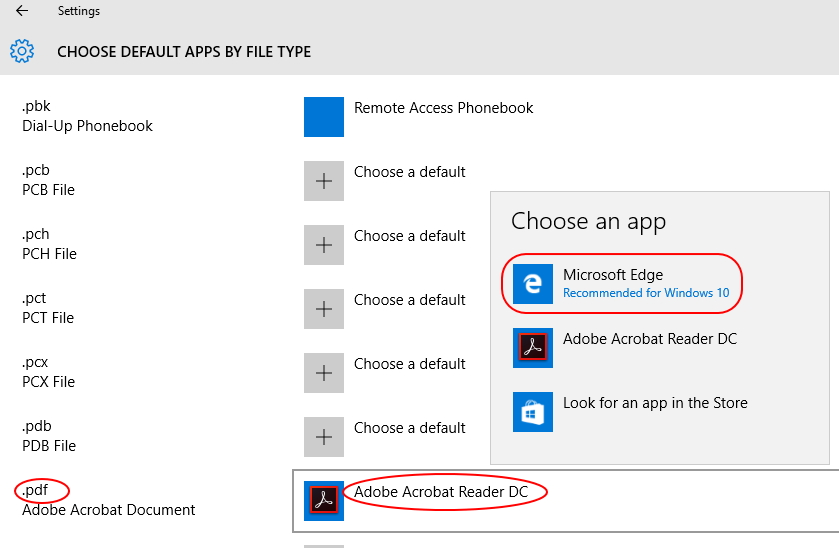
Task: Click the plus icon for .pcb file
Action: 324,181
